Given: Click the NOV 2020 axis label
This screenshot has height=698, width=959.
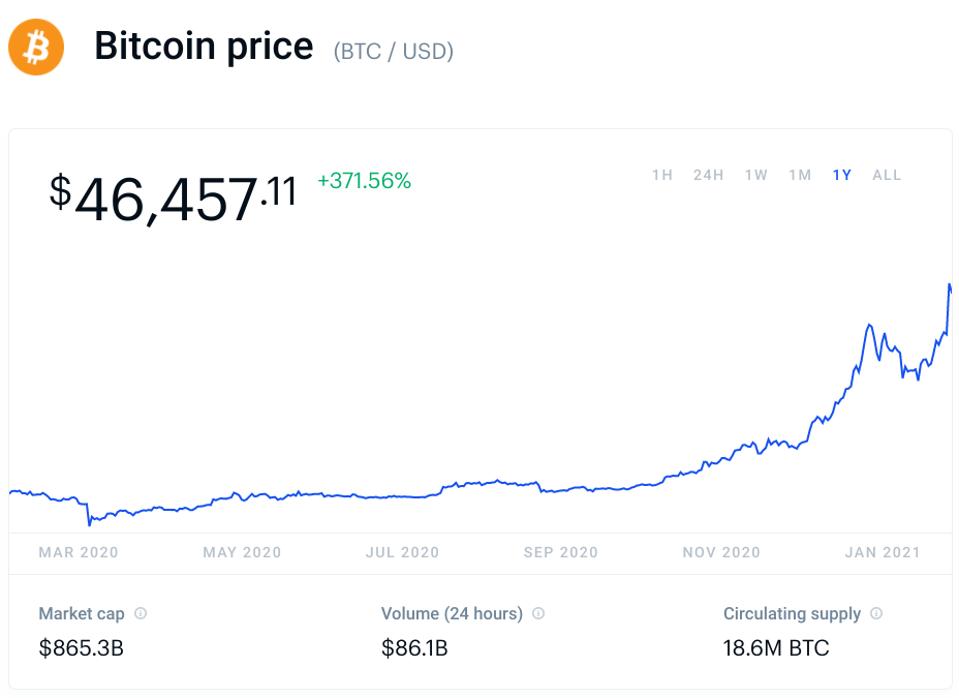Looking at the screenshot, I should point(721,552).
